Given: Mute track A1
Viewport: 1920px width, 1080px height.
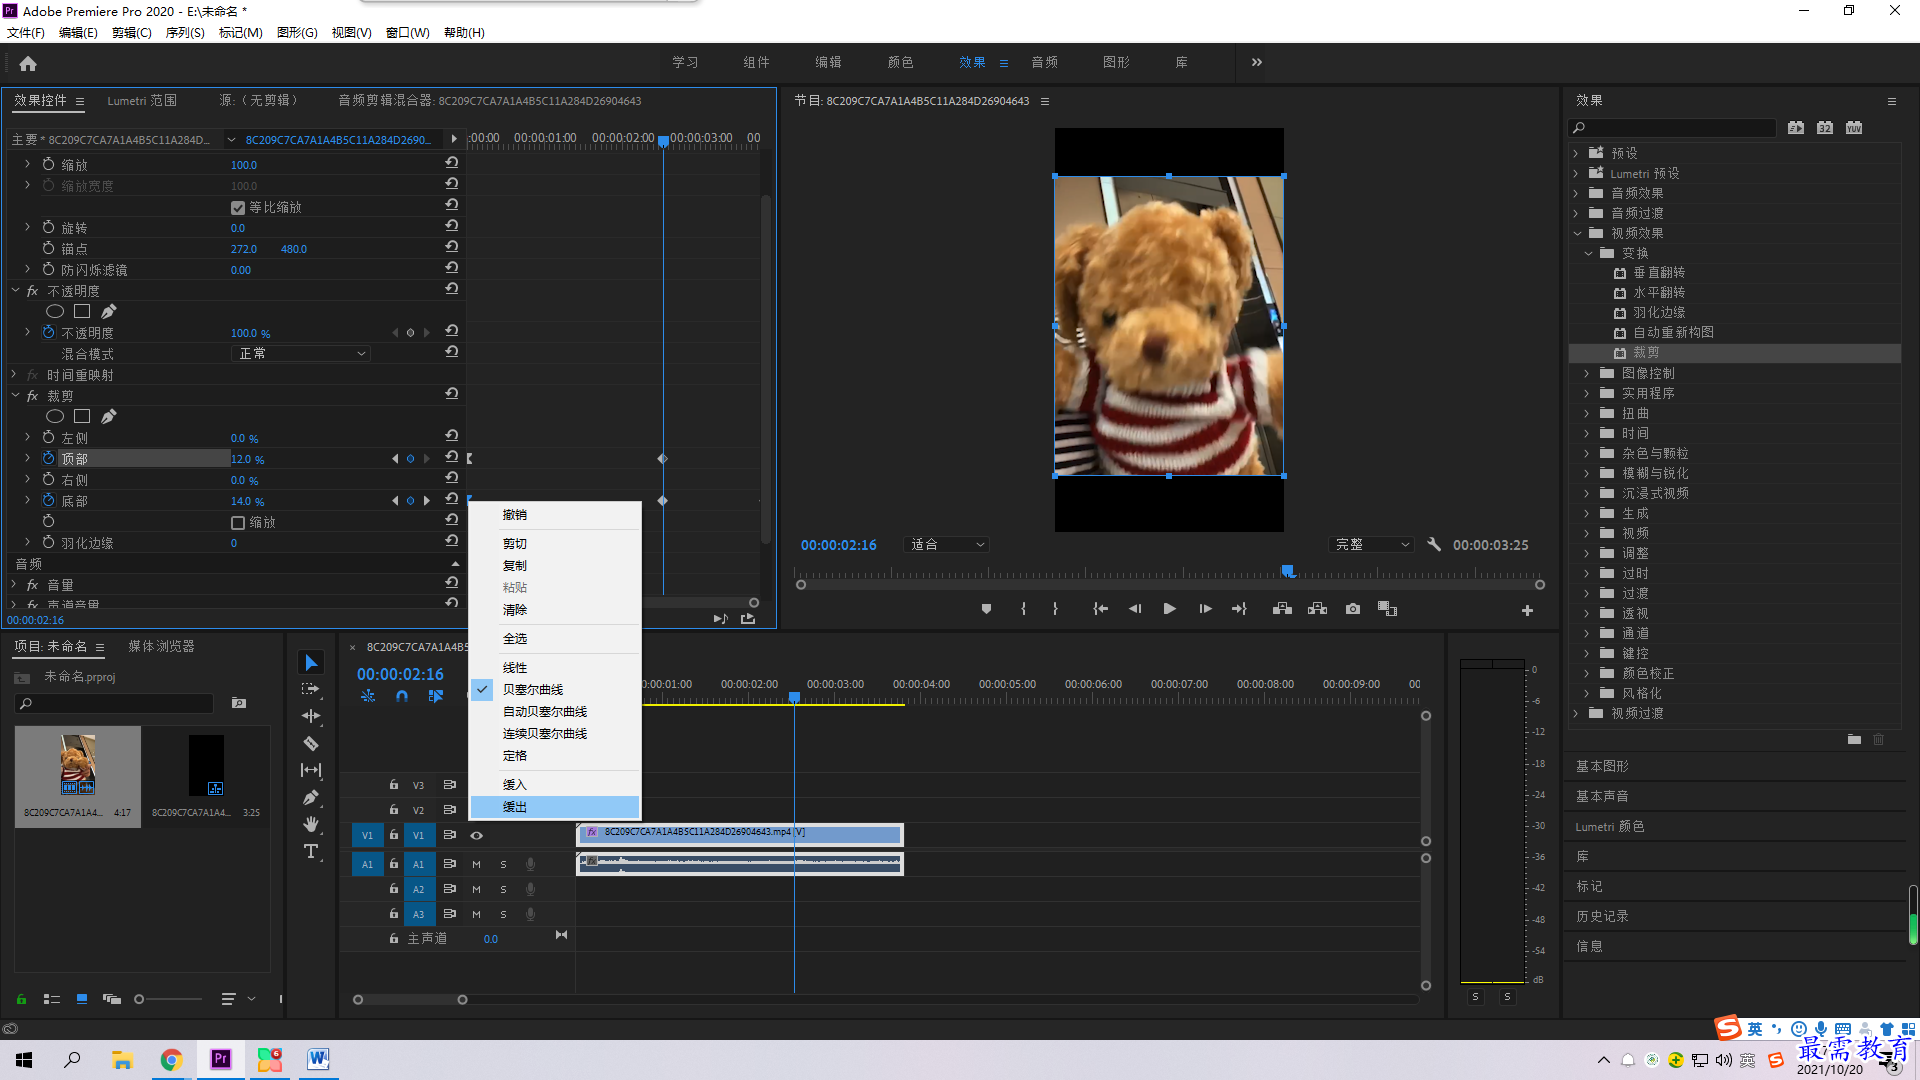Looking at the screenshot, I should pyautogui.click(x=477, y=864).
